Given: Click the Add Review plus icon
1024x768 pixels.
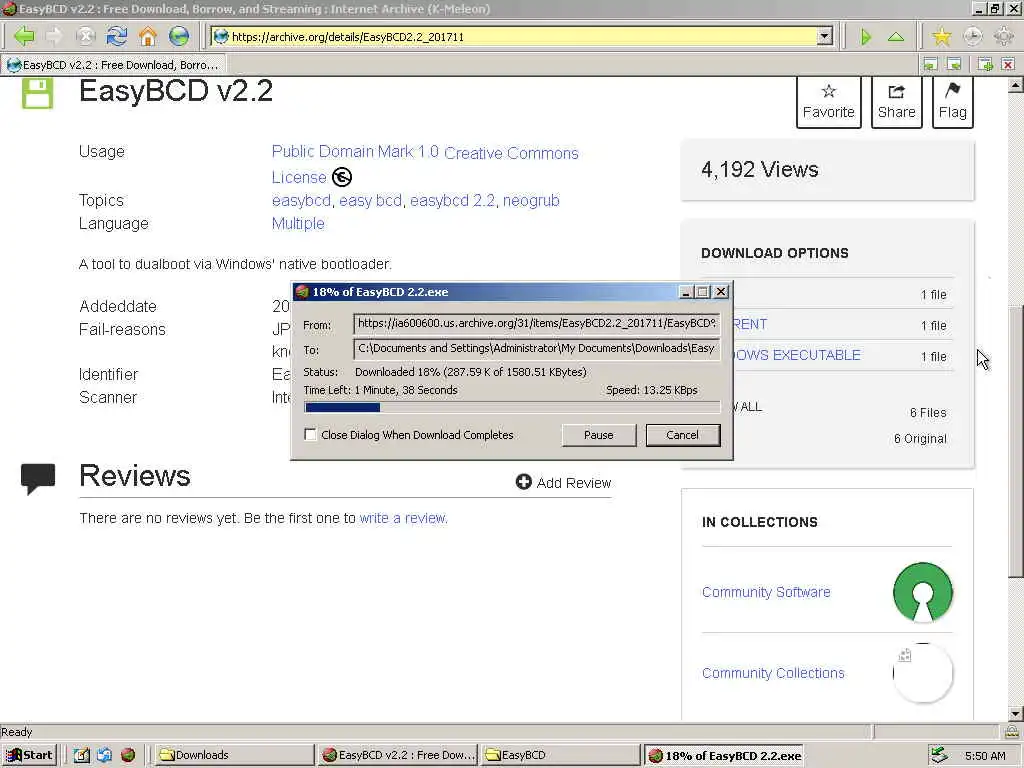Looking at the screenshot, I should click(523, 482).
